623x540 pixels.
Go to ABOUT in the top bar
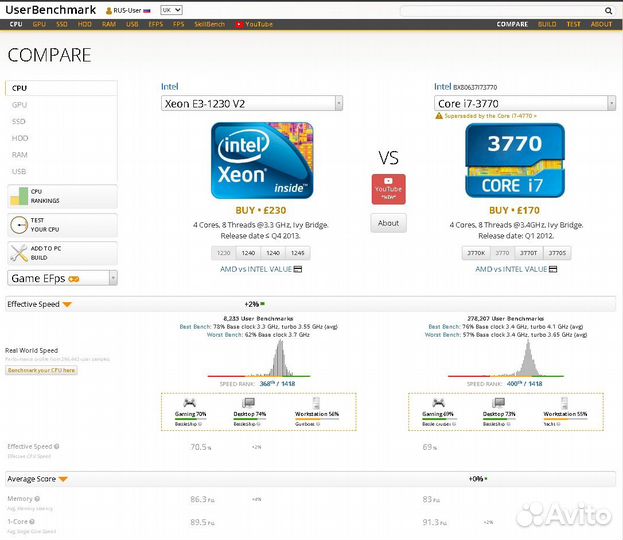tap(601, 24)
